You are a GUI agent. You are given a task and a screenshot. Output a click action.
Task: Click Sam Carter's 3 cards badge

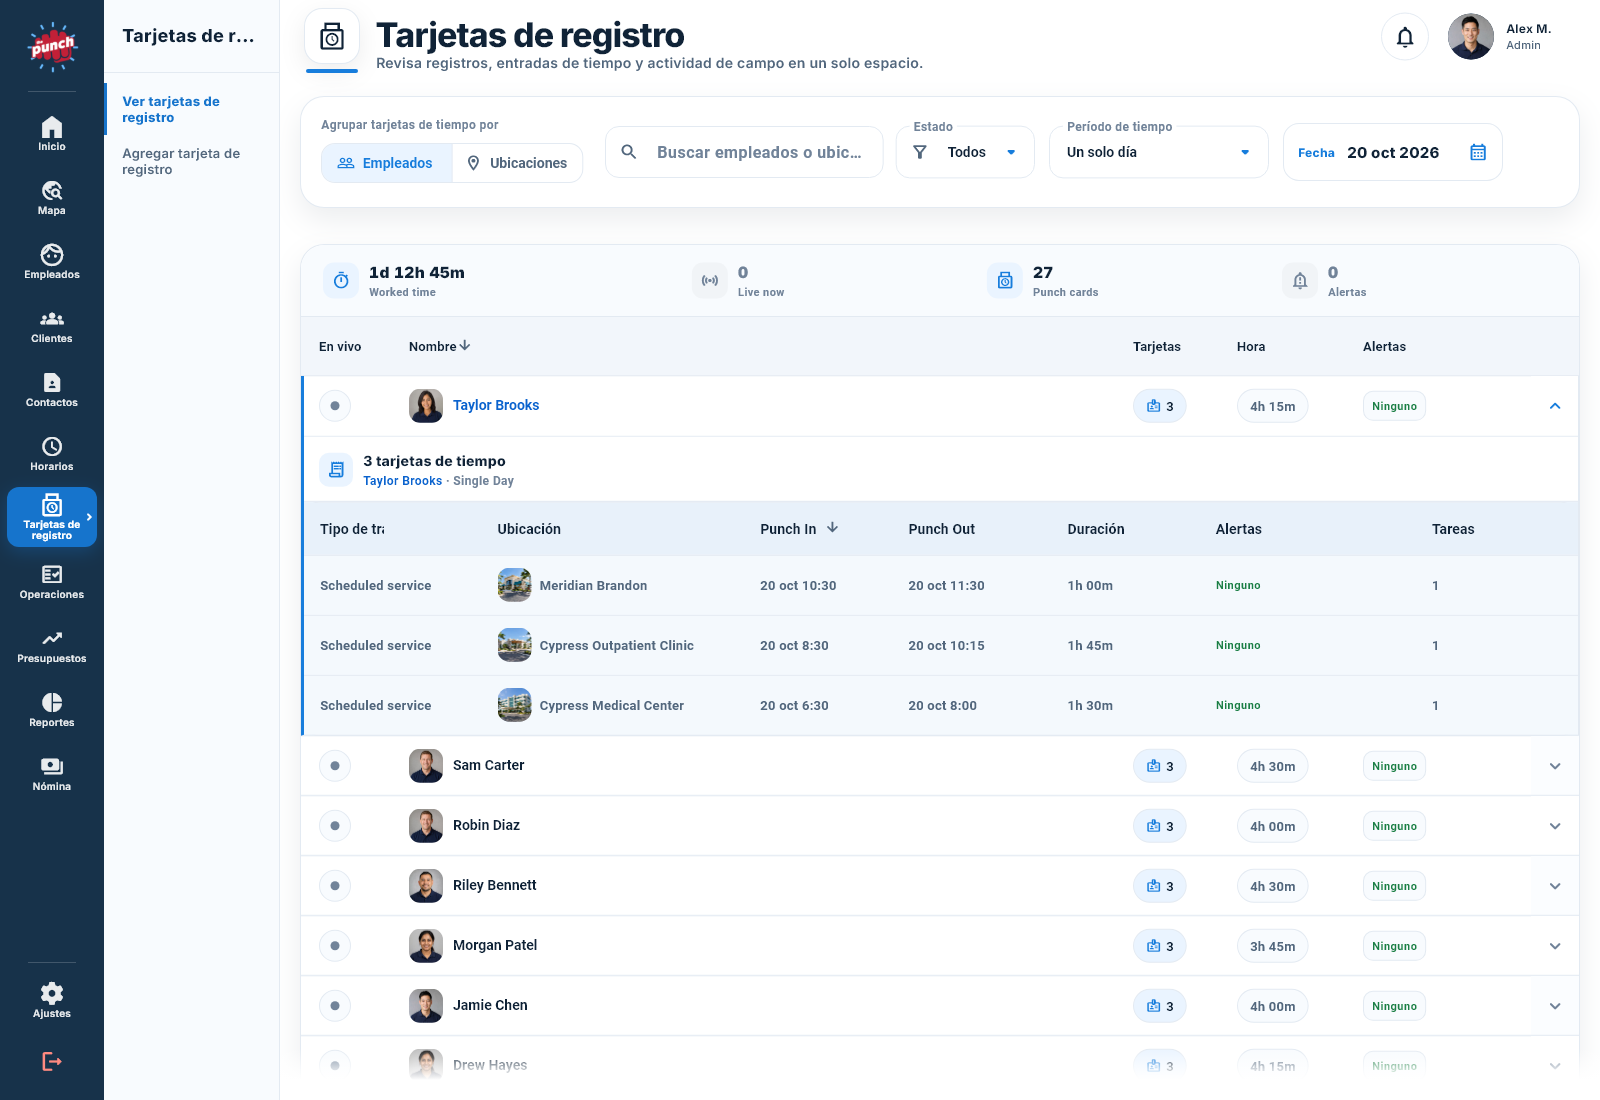point(1160,766)
